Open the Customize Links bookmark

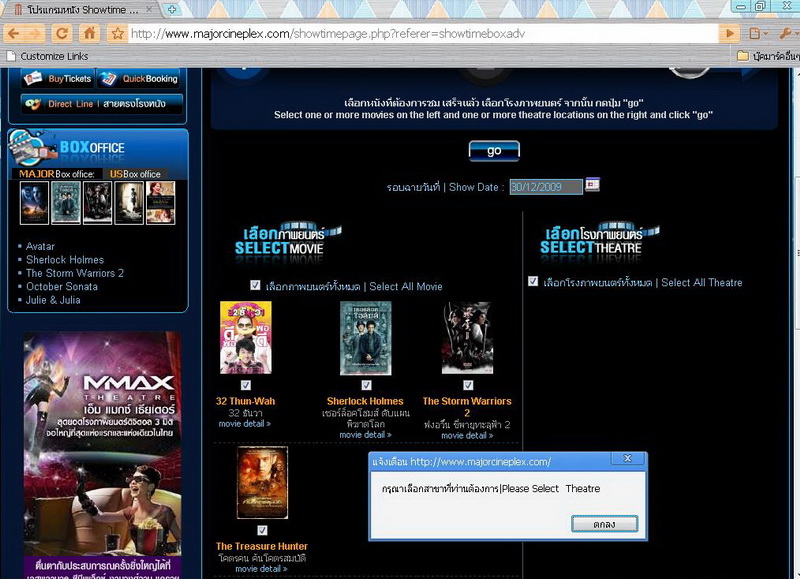[47, 56]
